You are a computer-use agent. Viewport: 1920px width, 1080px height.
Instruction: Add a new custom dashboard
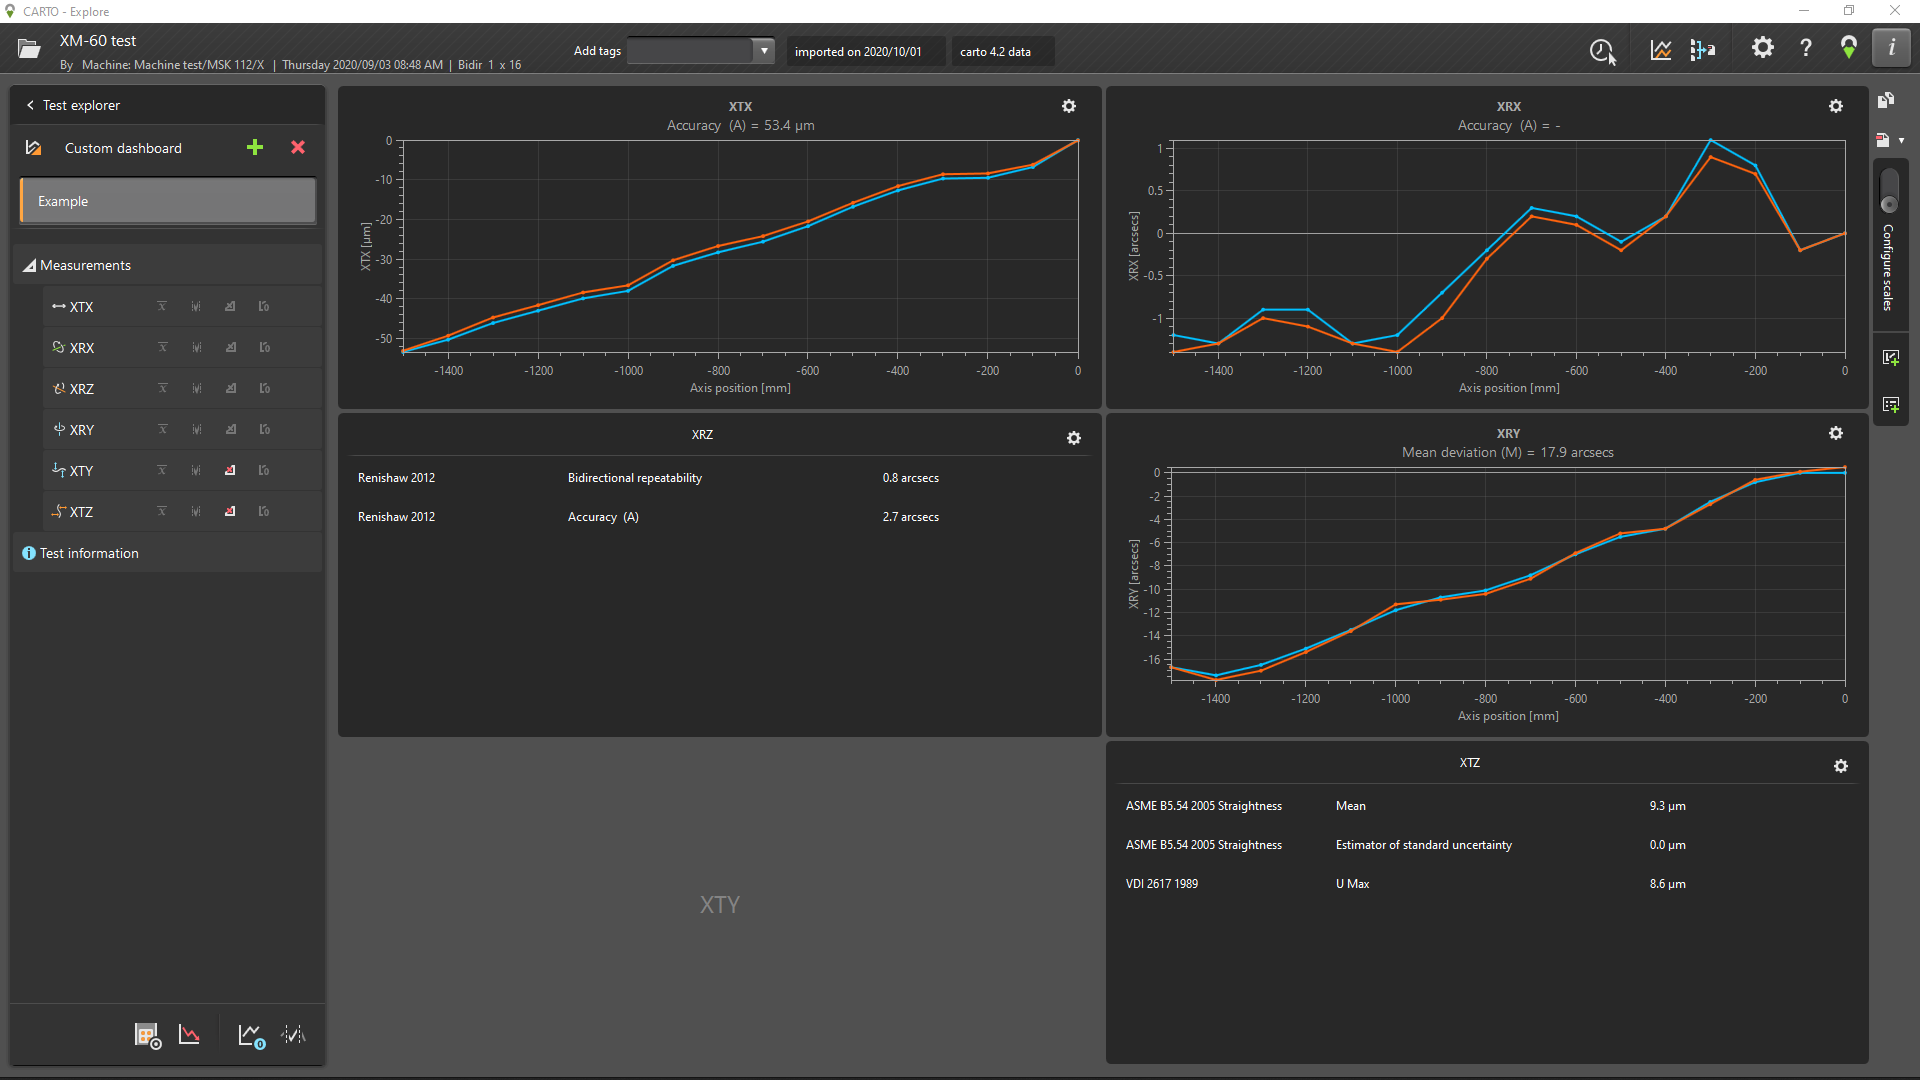coord(255,148)
